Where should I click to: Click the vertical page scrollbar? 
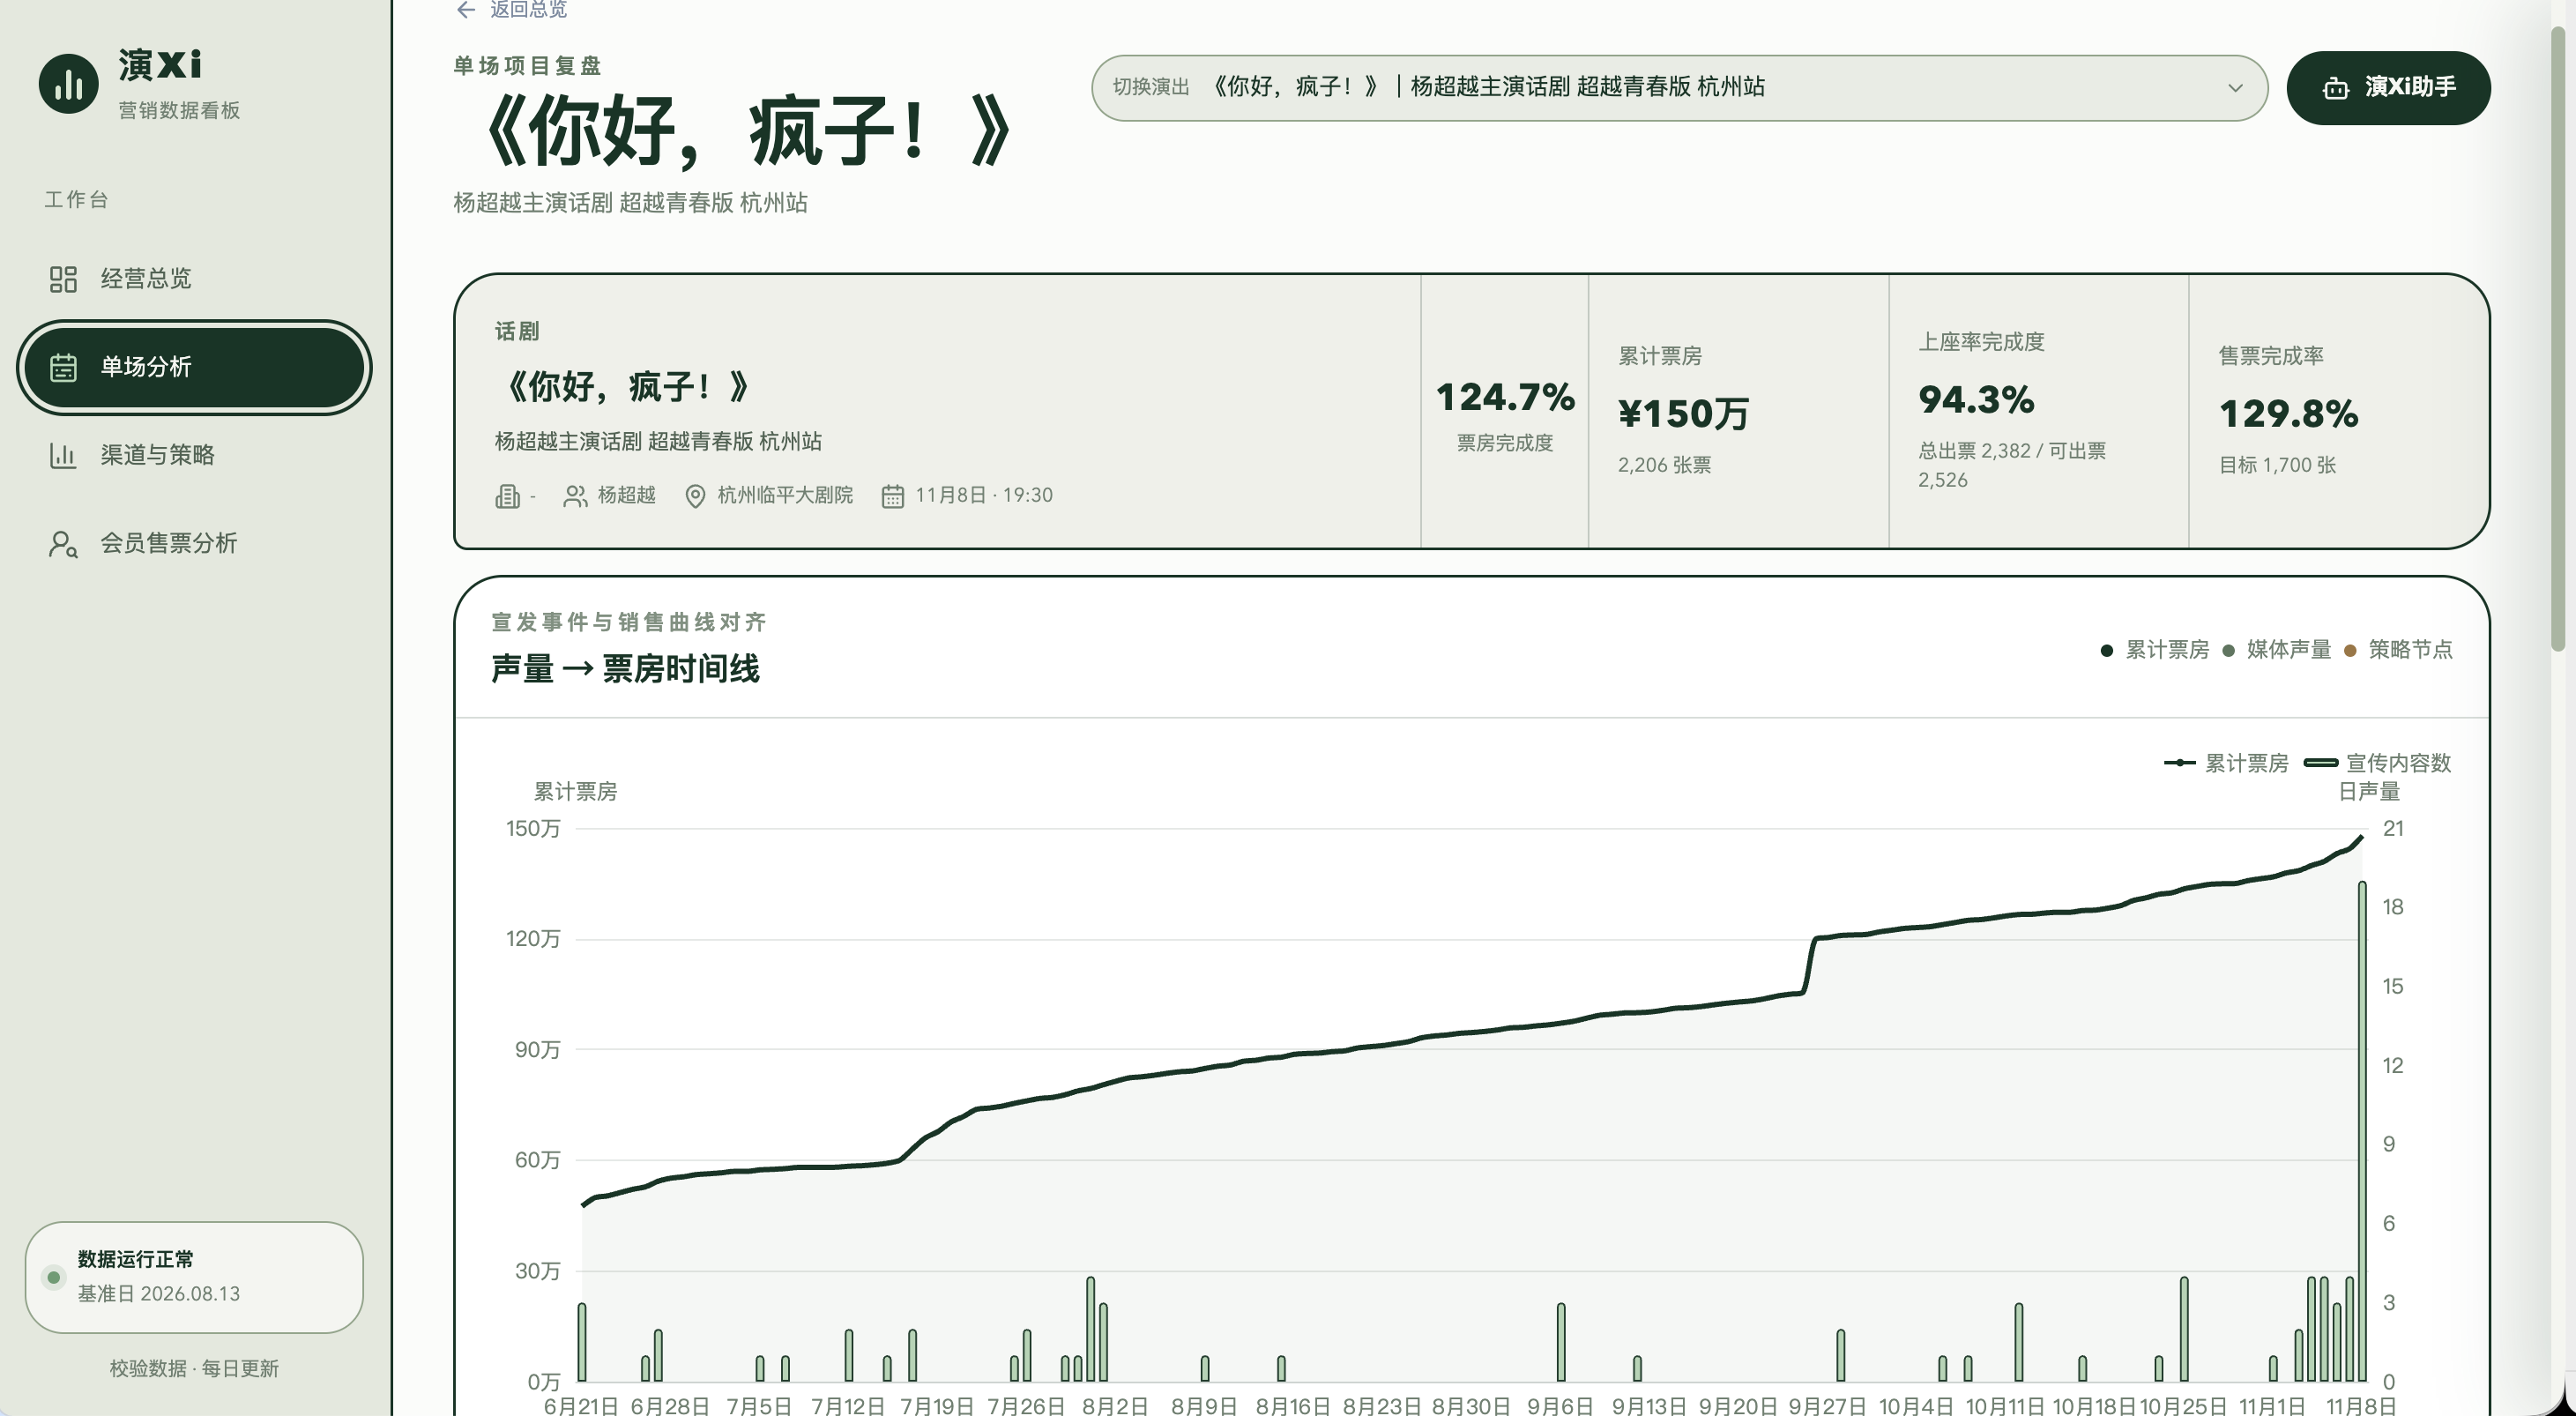pyautogui.click(x=2557, y=340)
